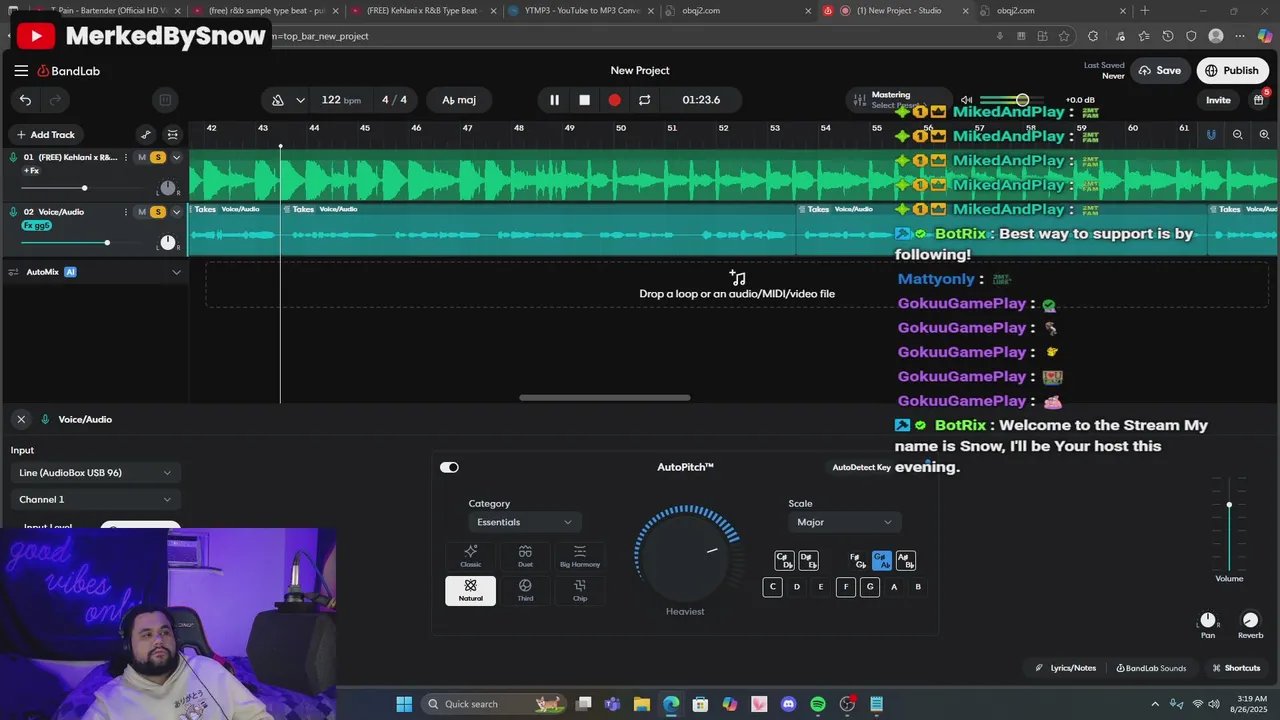
Task: Select the Duet AutoPitch preset
Action: [x=525, y=556]
